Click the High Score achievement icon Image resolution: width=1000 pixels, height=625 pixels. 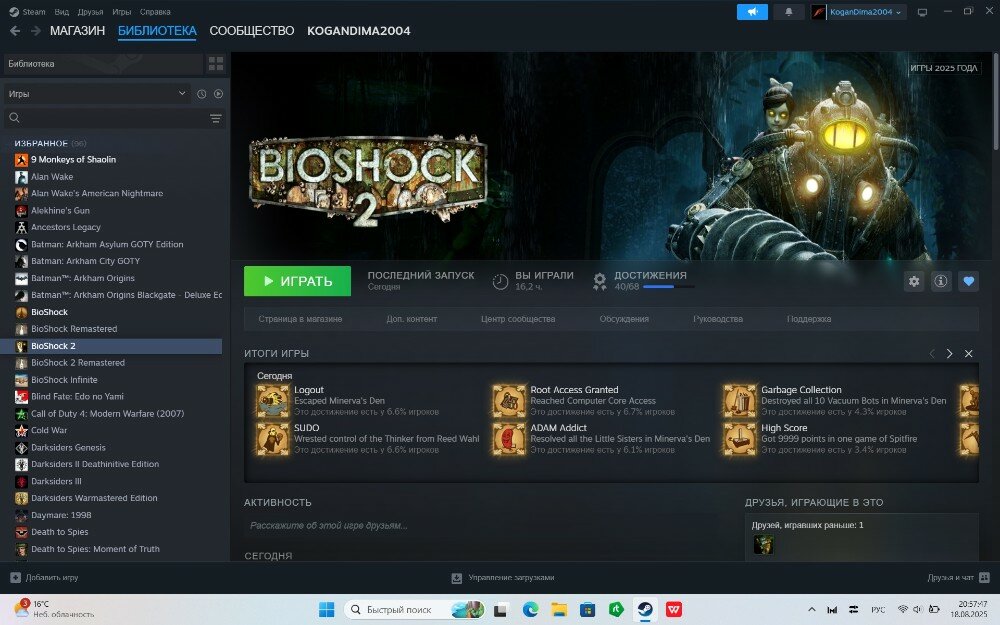740,439
